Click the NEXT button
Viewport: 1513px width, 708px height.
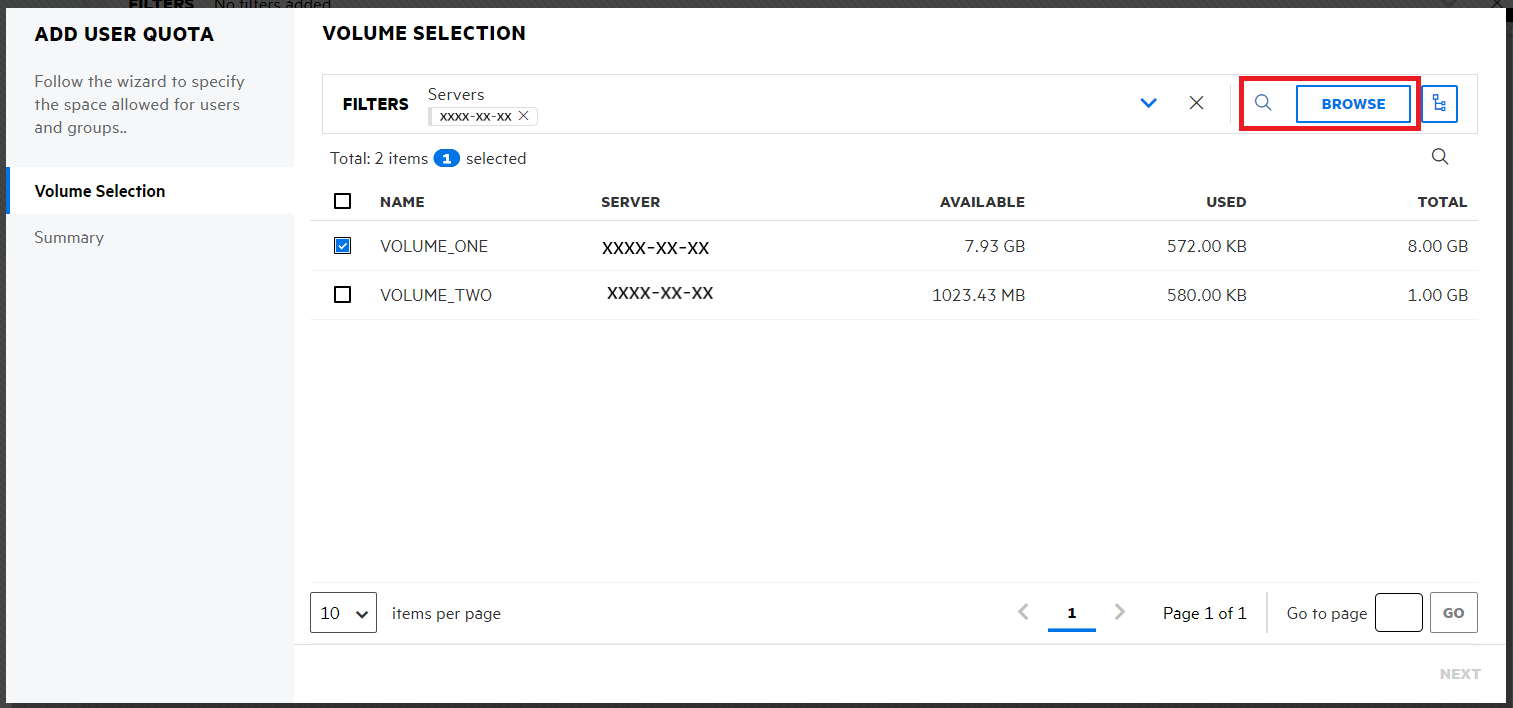[1459, 674]
